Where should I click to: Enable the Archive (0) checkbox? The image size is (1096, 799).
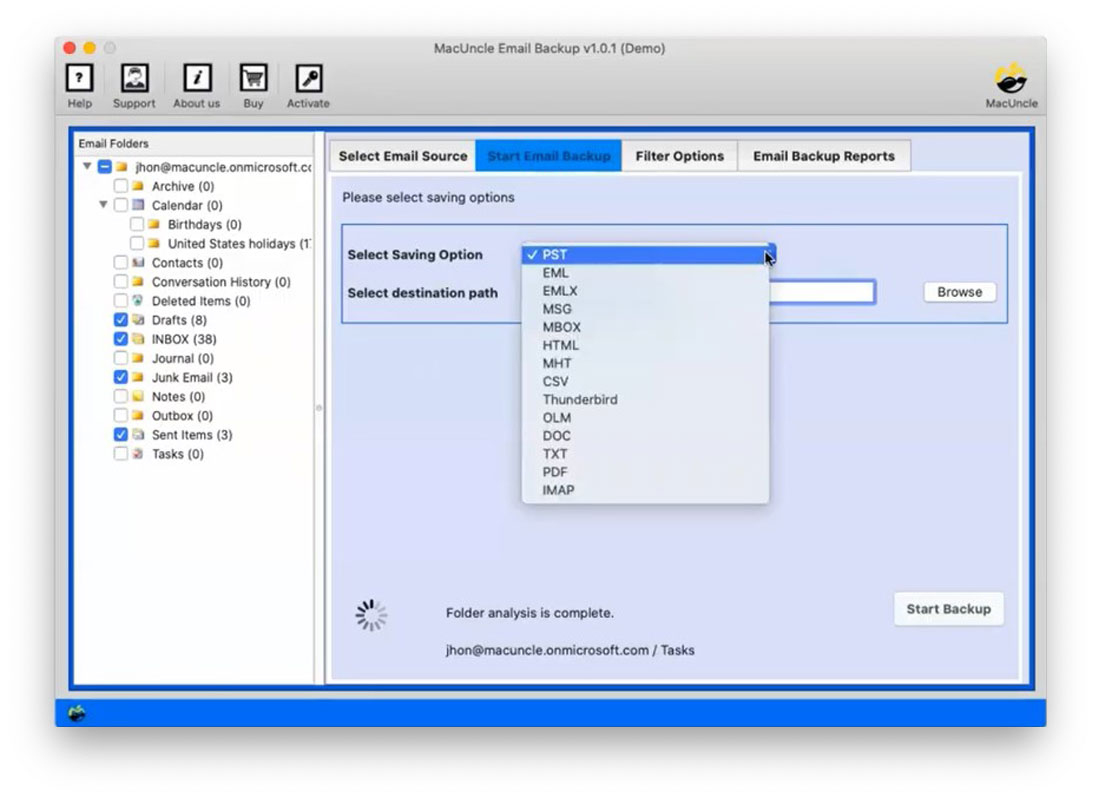pyautogui.click(x=120, y=186)
